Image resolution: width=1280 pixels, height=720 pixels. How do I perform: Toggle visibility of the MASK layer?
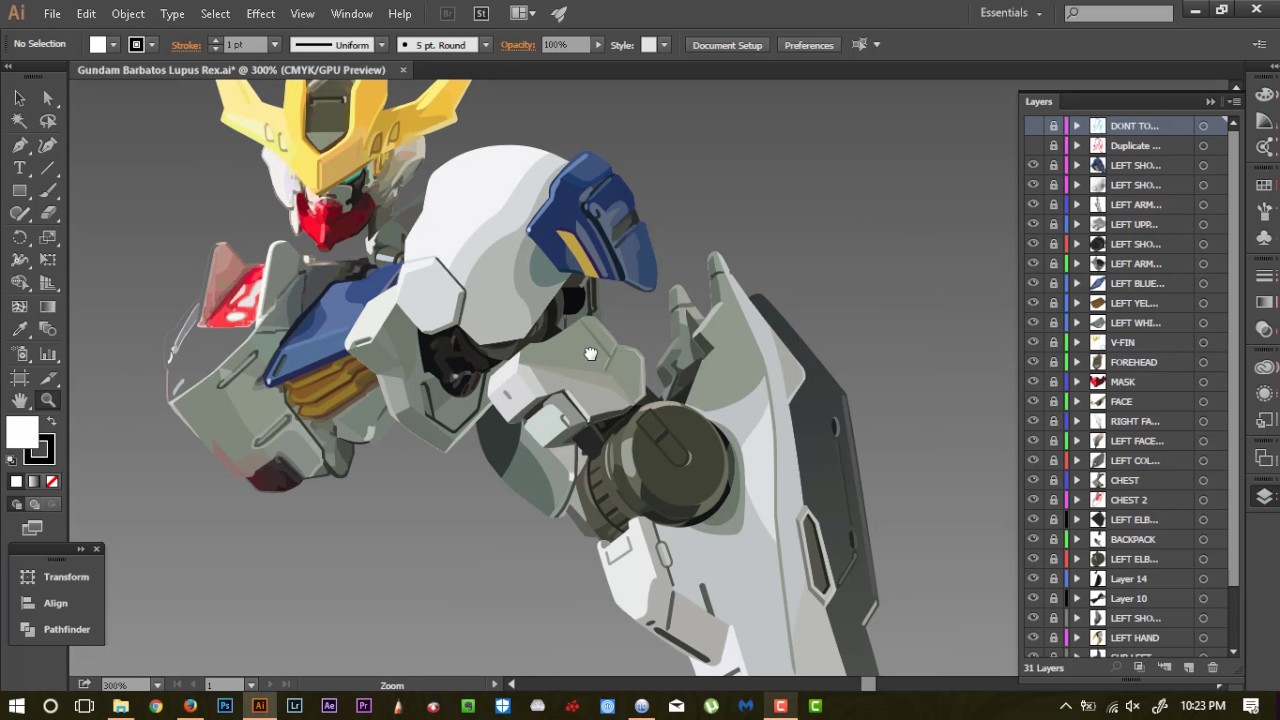[x=1033, y=382]
